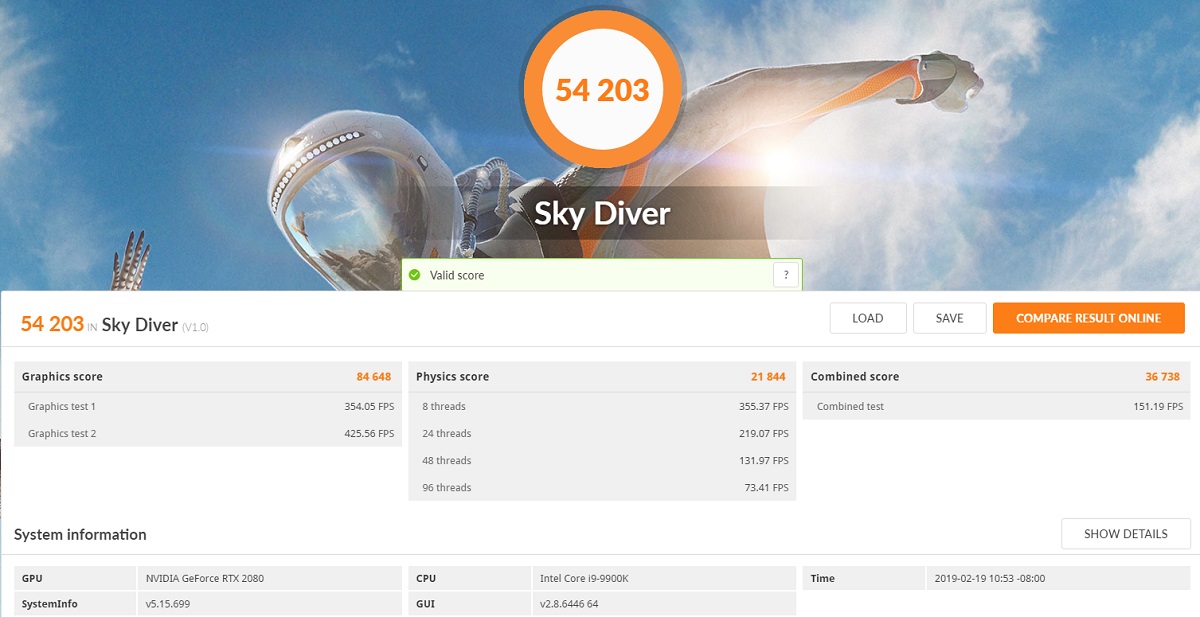Select the Time value 2019-02-19 field
The height and width of the screenshot is (617, 1200).
coord(1057,578)
